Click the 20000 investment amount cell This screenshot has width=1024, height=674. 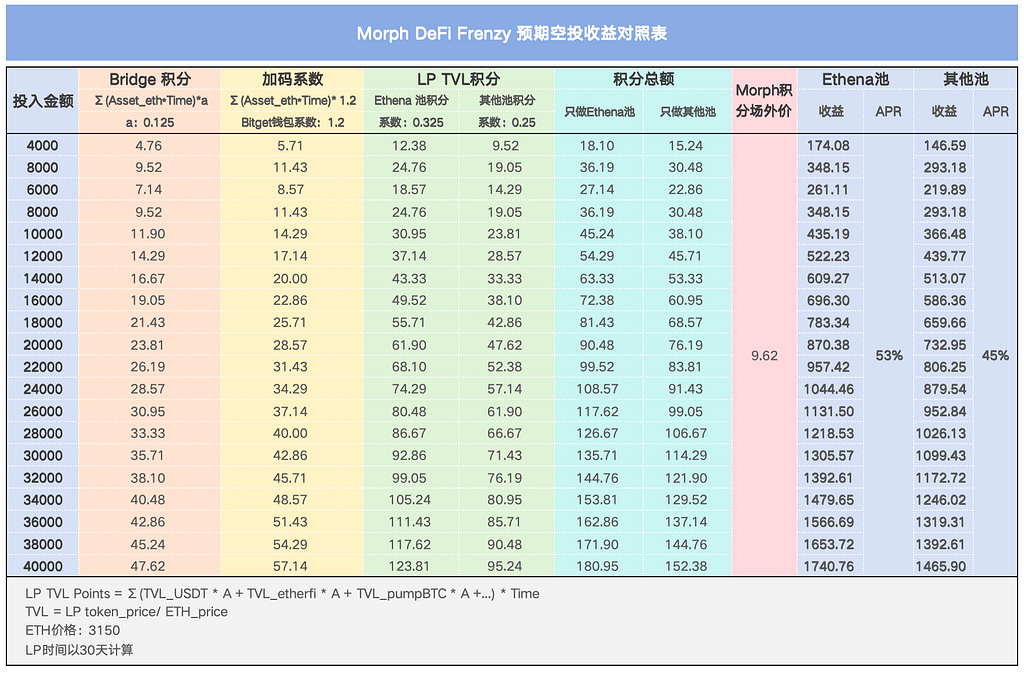[42, 345]
